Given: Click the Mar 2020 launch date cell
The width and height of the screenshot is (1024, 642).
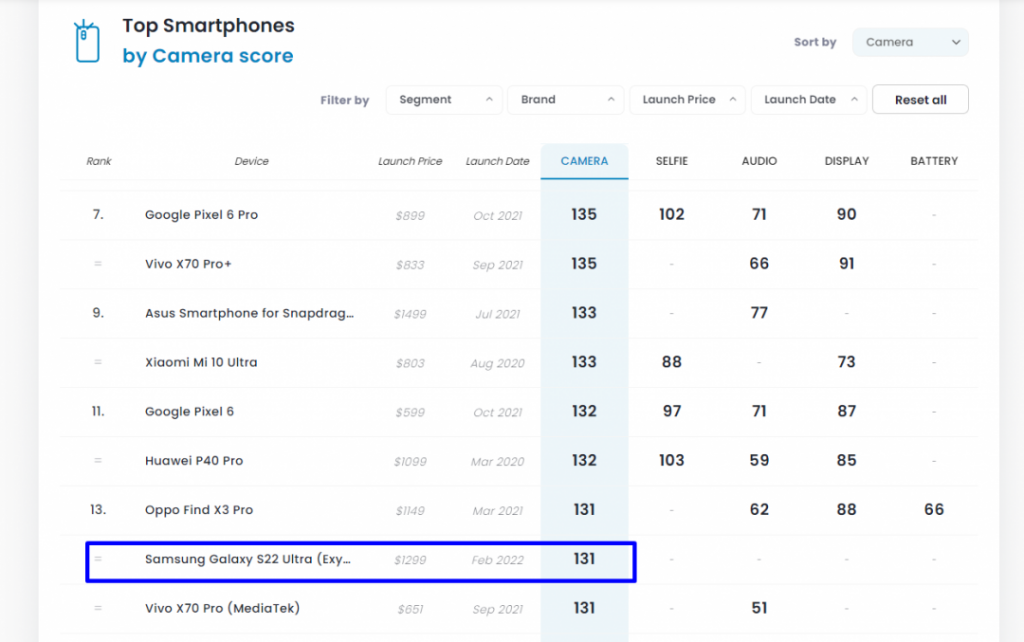Looking at the screenshot, I should pos(498,462).
